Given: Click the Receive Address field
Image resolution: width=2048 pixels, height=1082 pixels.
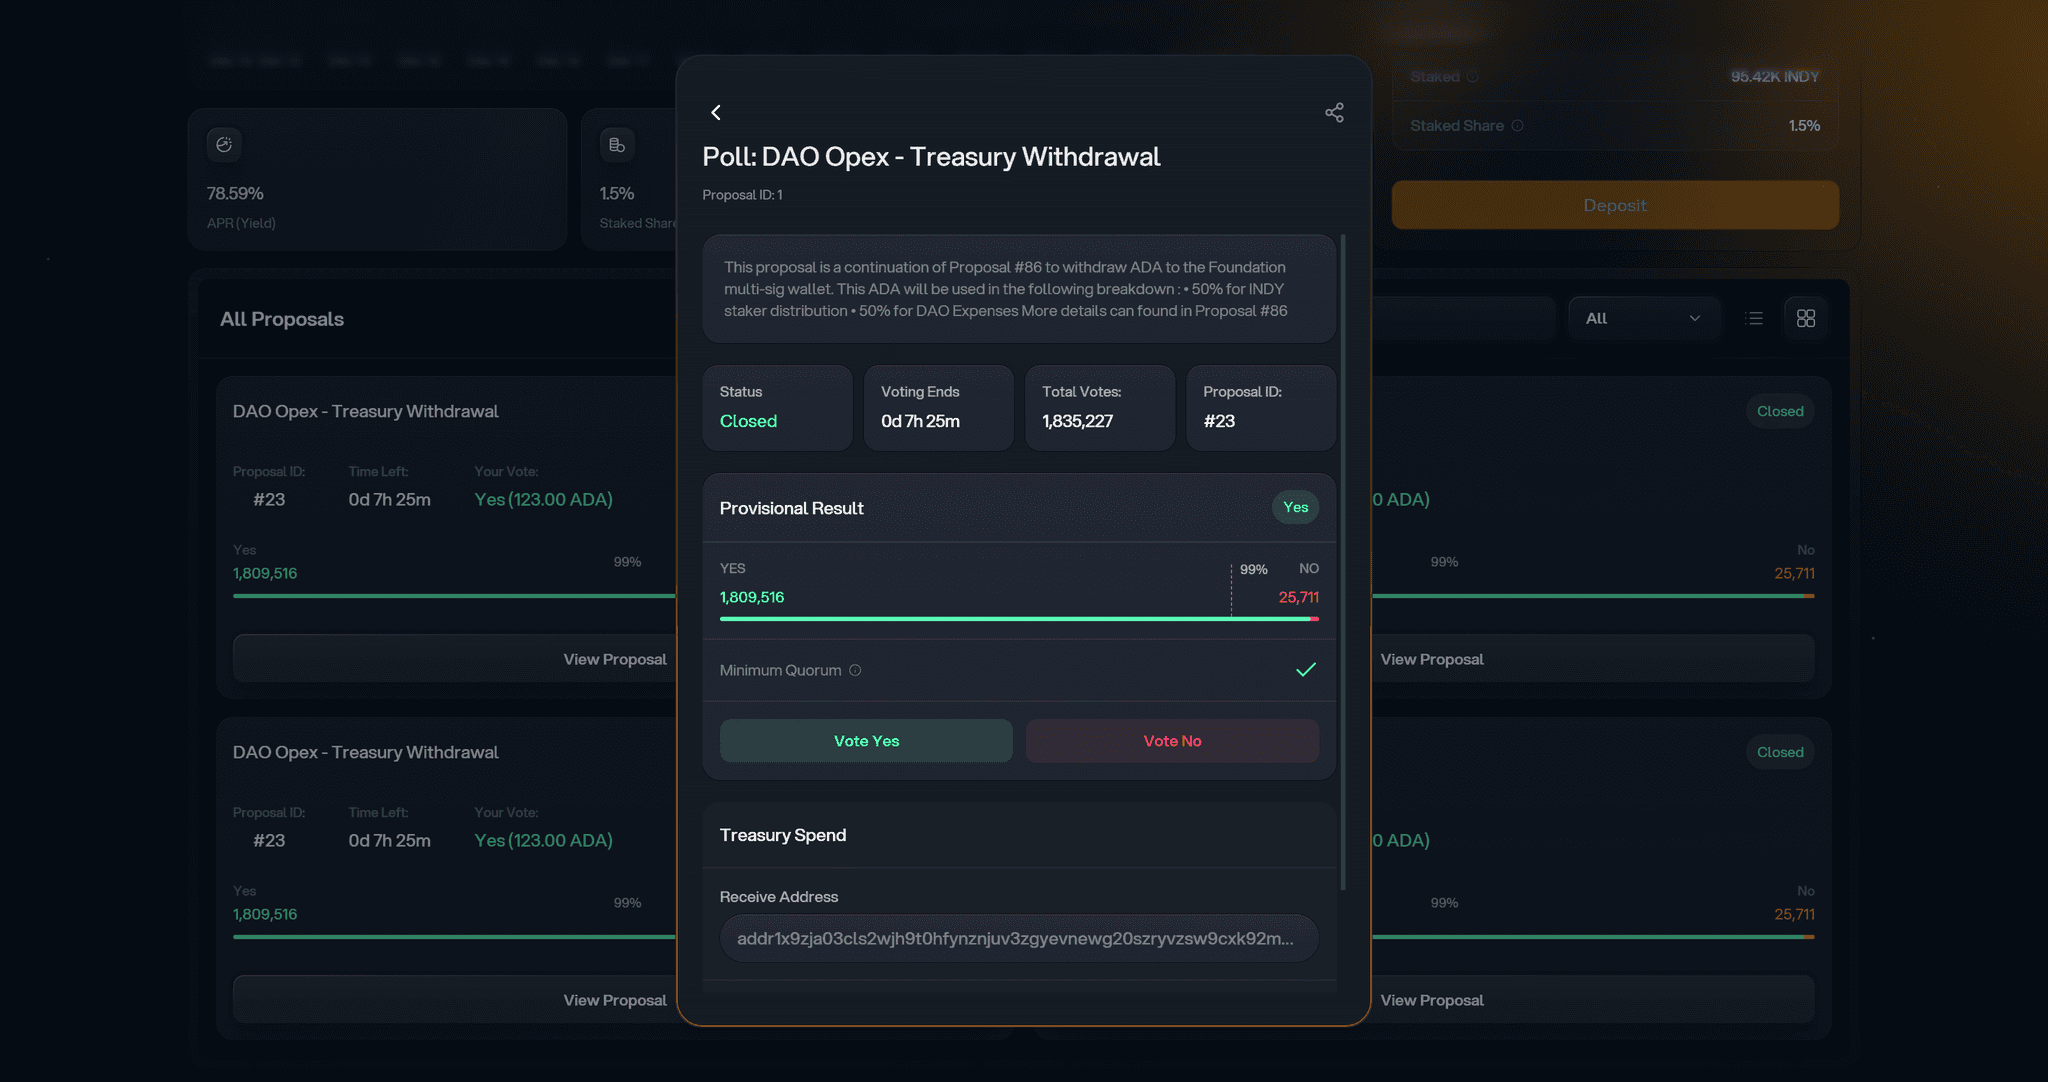Looking at the screenshot, I should tap(1018, 938).
